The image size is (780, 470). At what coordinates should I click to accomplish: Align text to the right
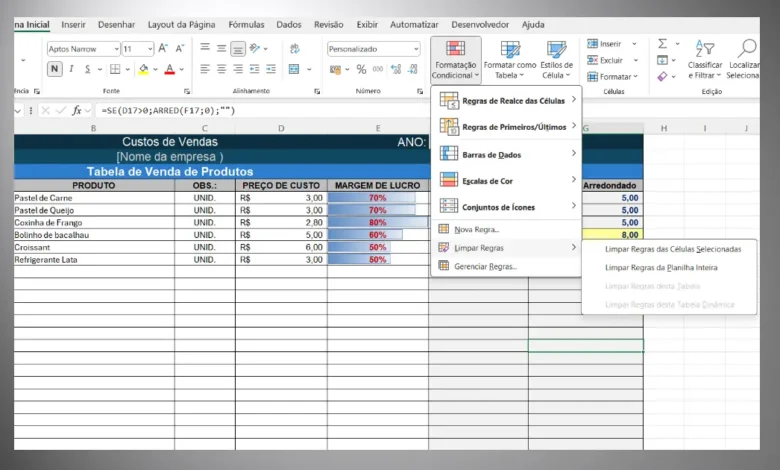[x=238, y=69]
